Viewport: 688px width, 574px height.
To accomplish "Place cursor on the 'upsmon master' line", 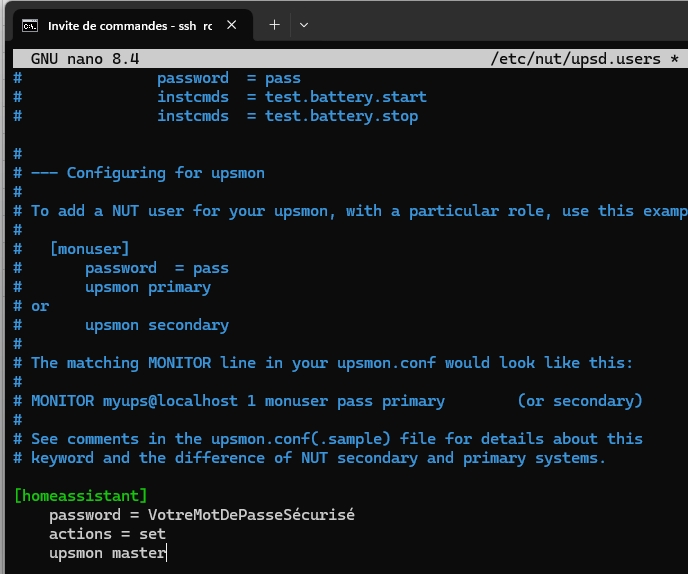I will [107, 553].
